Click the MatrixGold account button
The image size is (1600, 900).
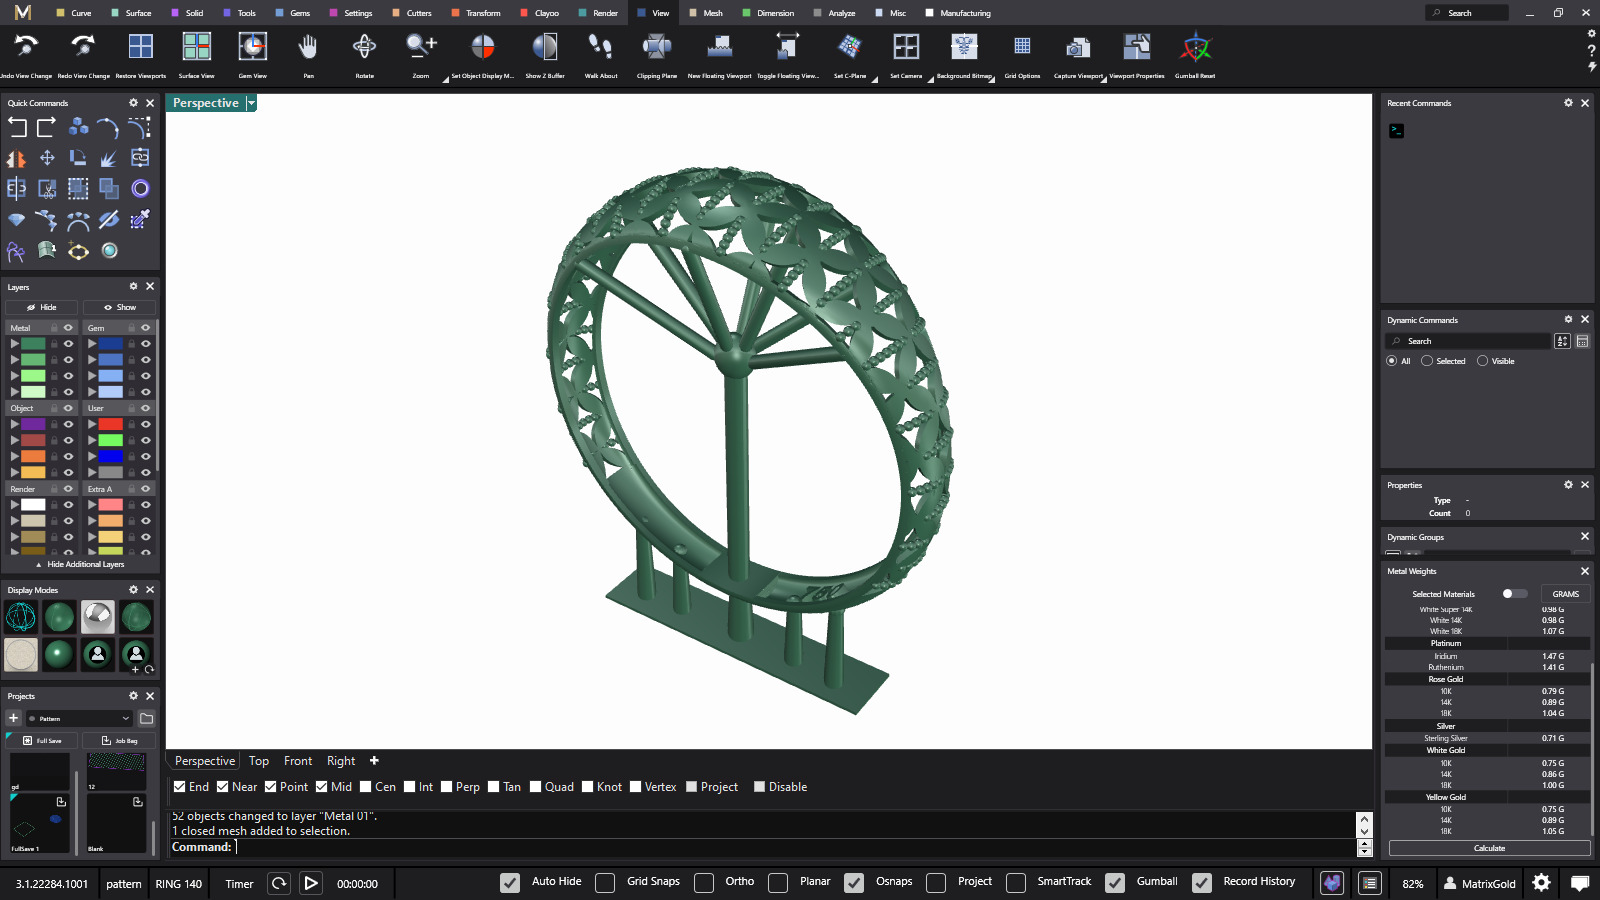(1480, 883)
